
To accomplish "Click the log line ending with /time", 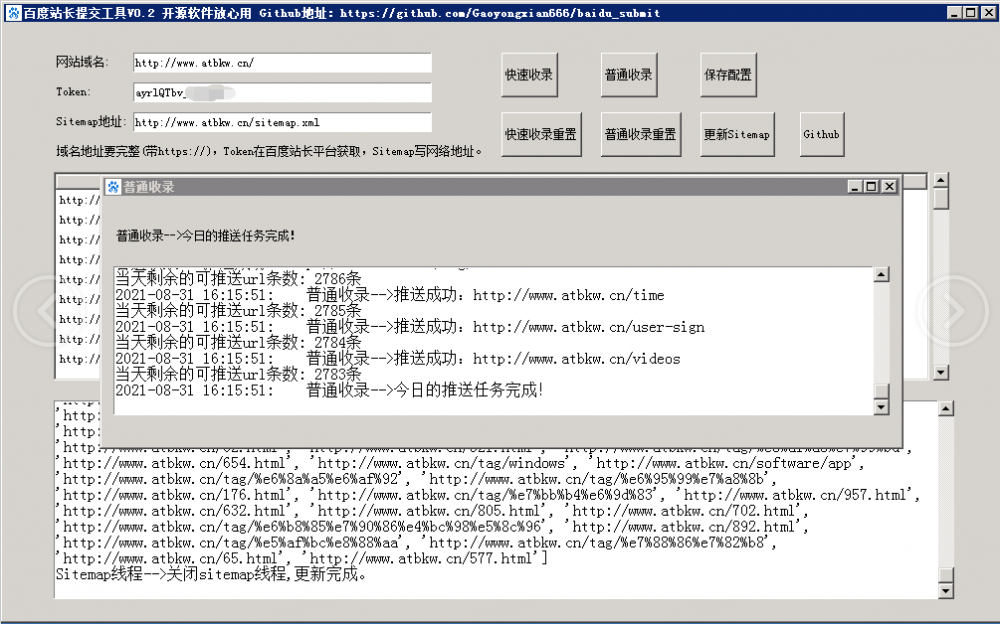I will click(x=390, y=295).
